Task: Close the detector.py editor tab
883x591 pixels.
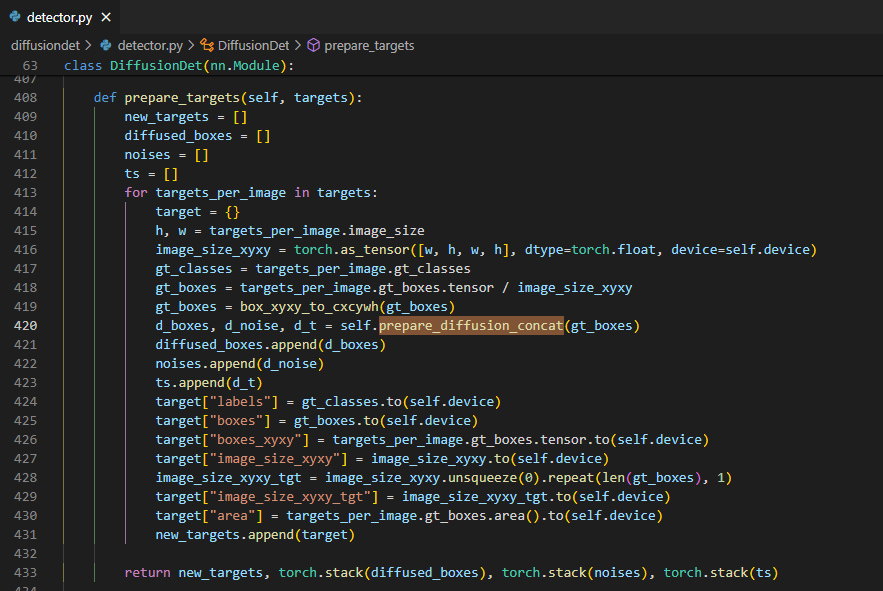Action: (106, 18)
